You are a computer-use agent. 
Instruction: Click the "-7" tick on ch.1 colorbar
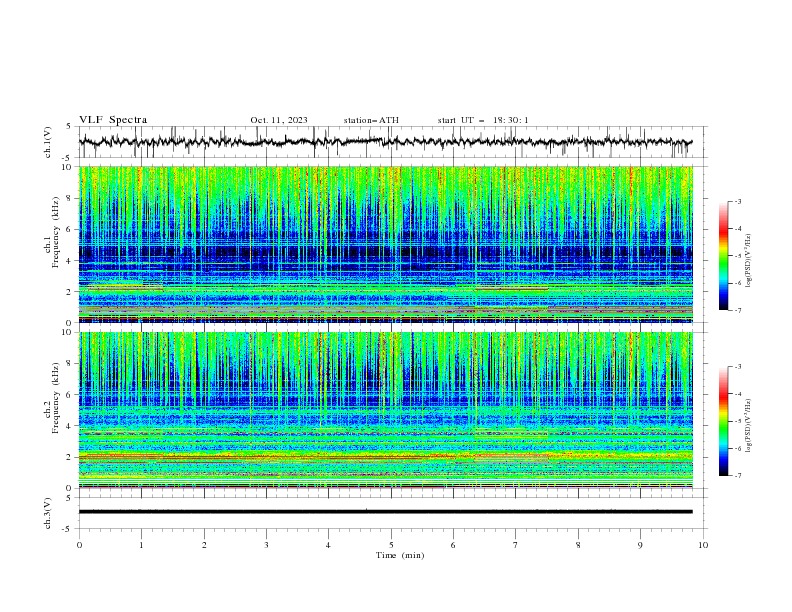coord(737,310)
